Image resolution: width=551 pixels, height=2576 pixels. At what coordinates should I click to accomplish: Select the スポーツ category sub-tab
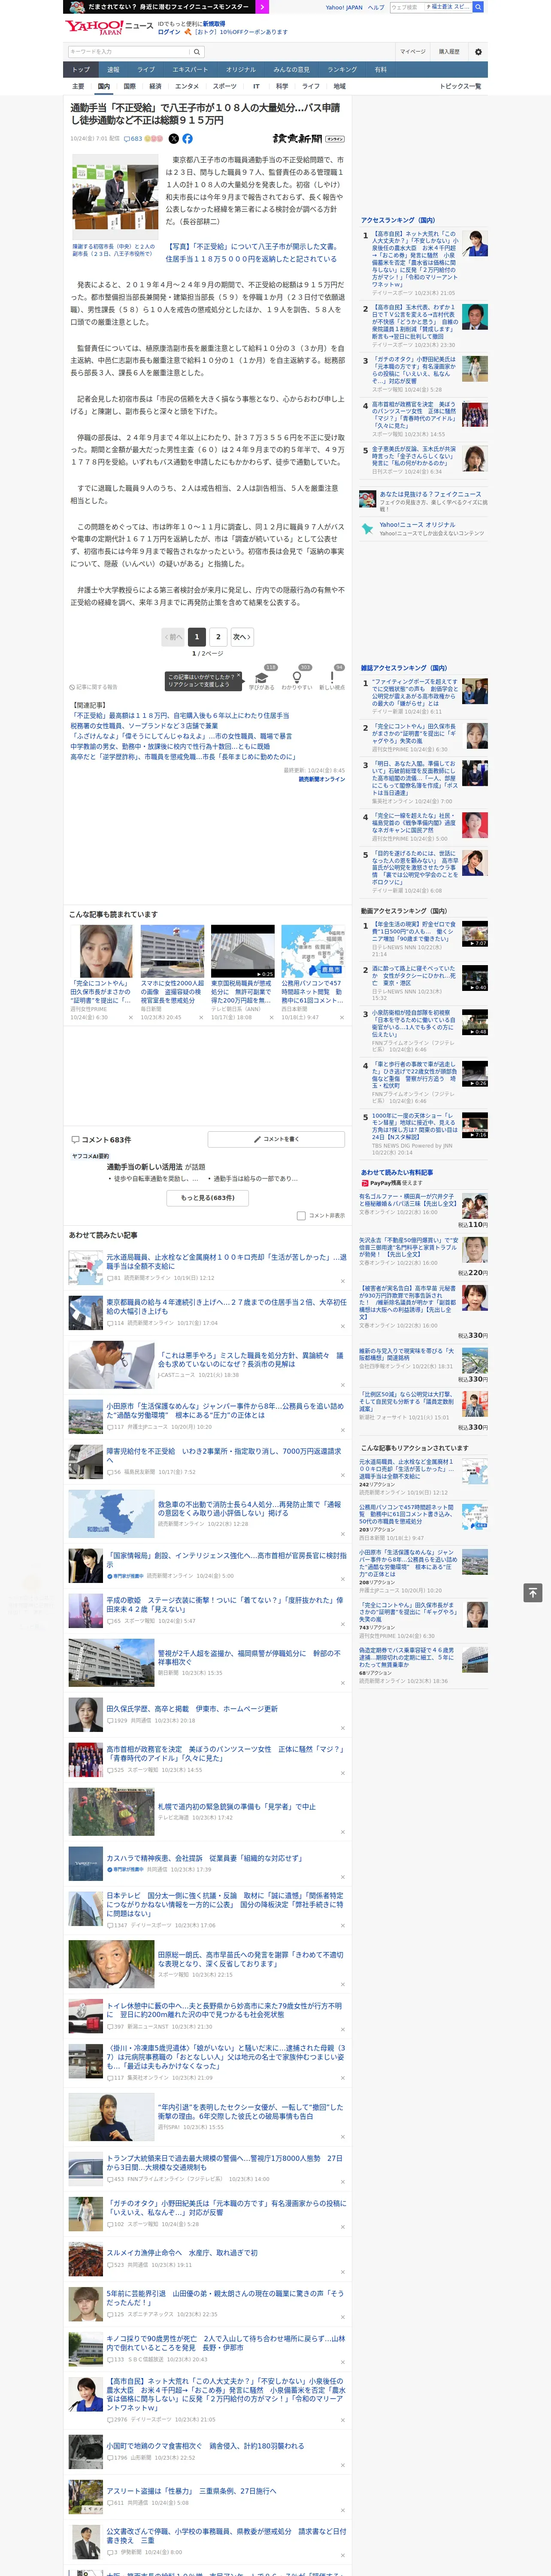[225, 86]
